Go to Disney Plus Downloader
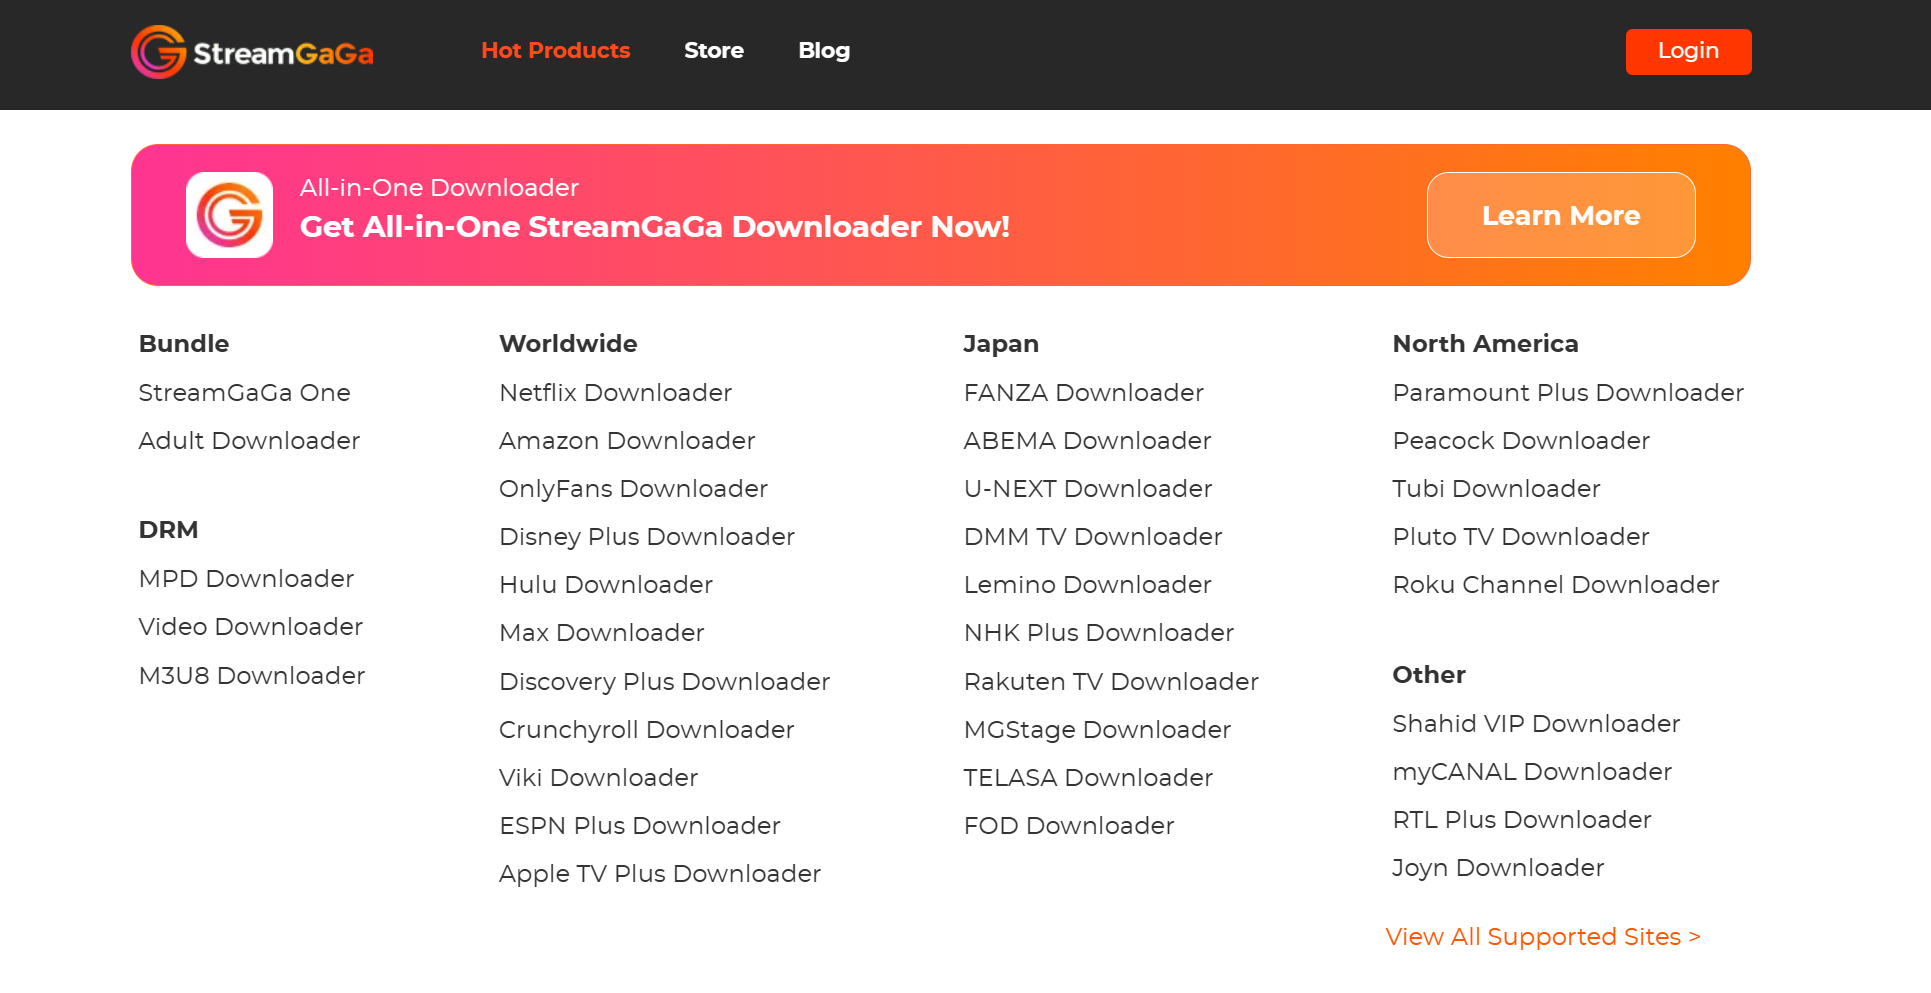Screen dimensions: 1931x993 pos(646,537)
